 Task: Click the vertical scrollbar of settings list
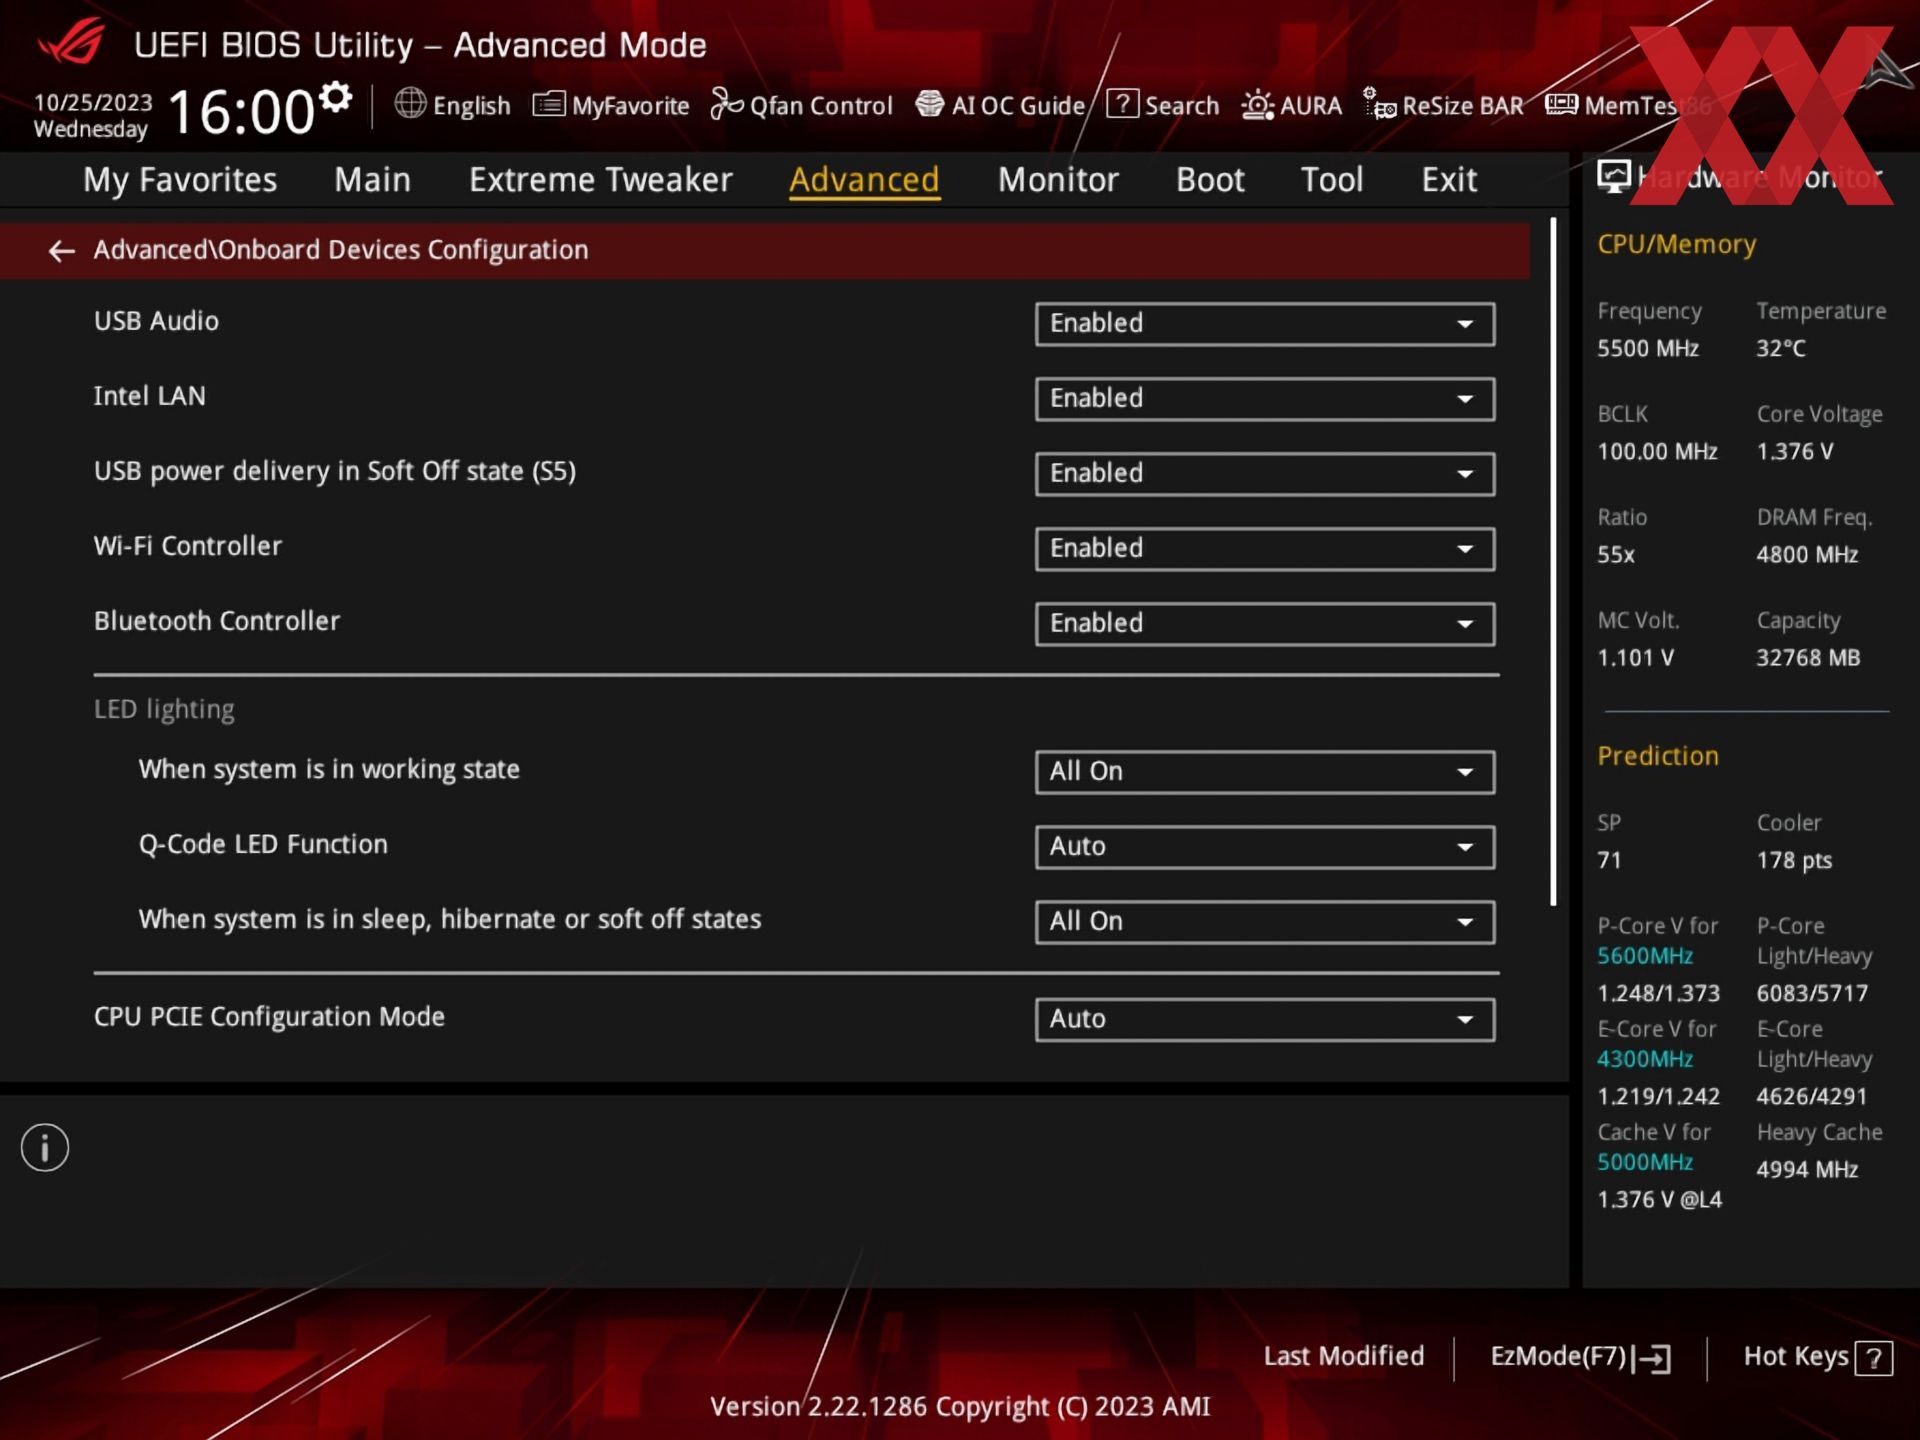pyautogui.click(x=1553, y=562)
